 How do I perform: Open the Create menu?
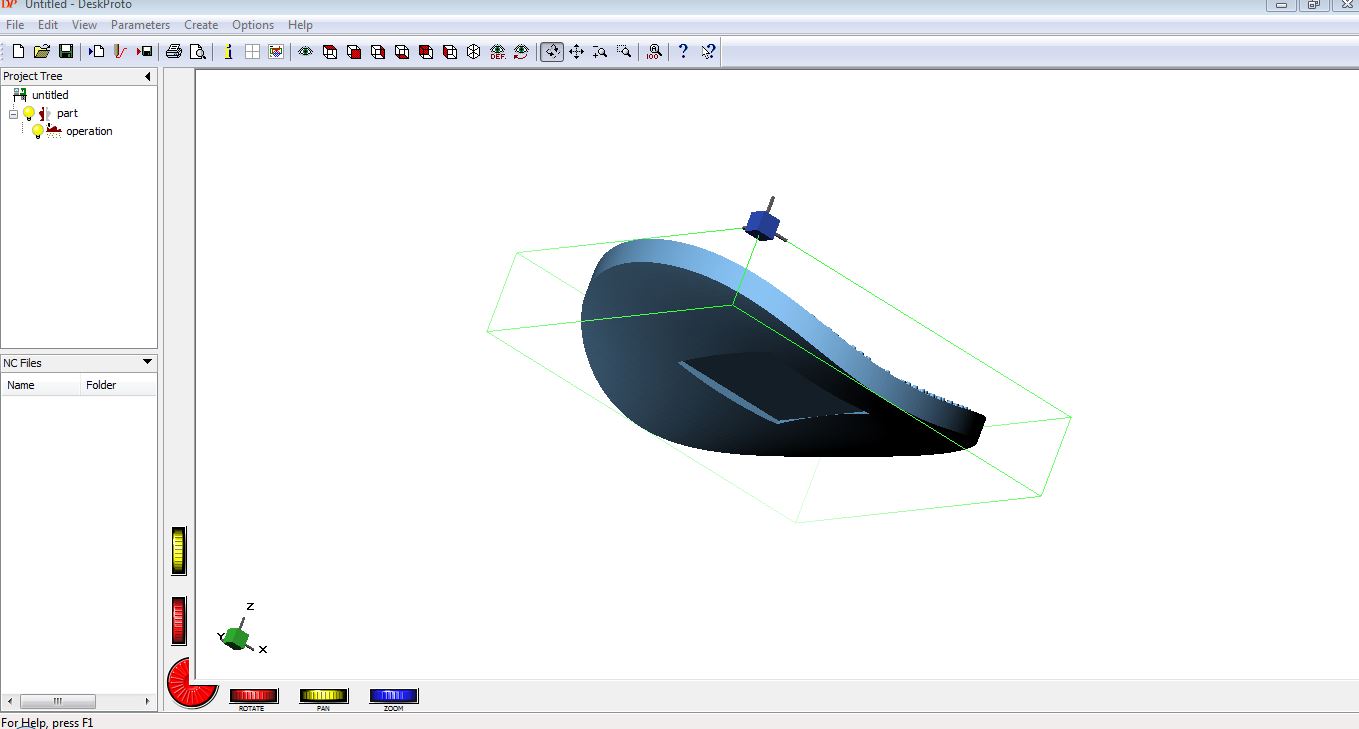(x=201, y=25)
